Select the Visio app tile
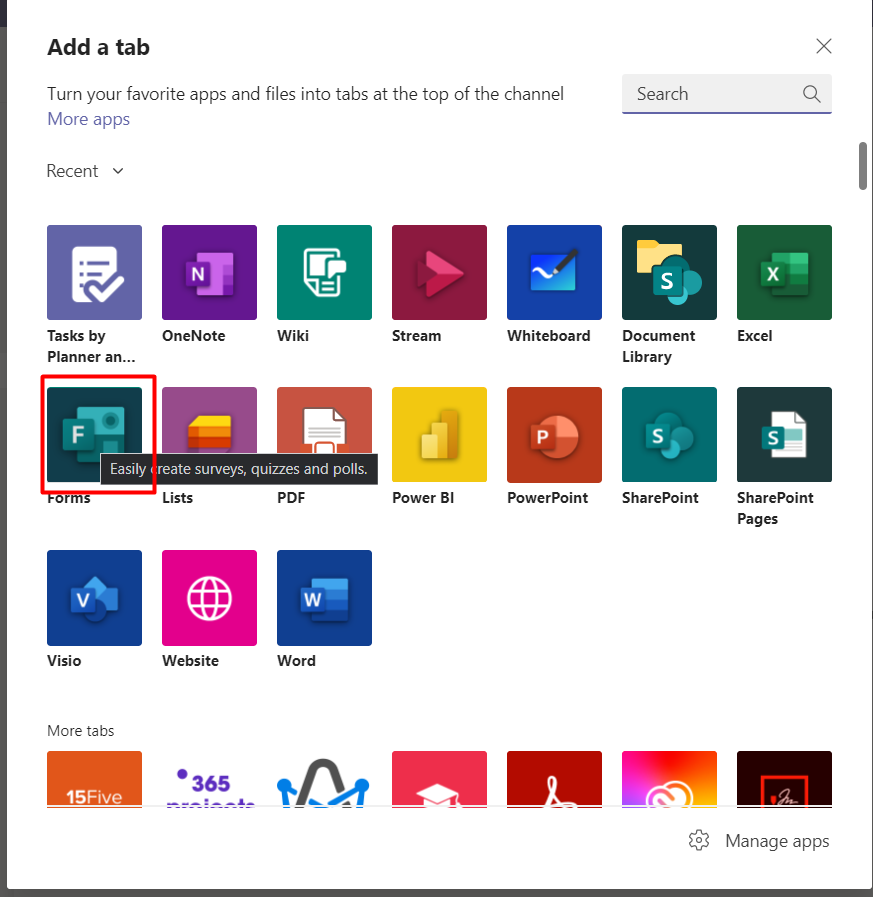 [94, 598]
